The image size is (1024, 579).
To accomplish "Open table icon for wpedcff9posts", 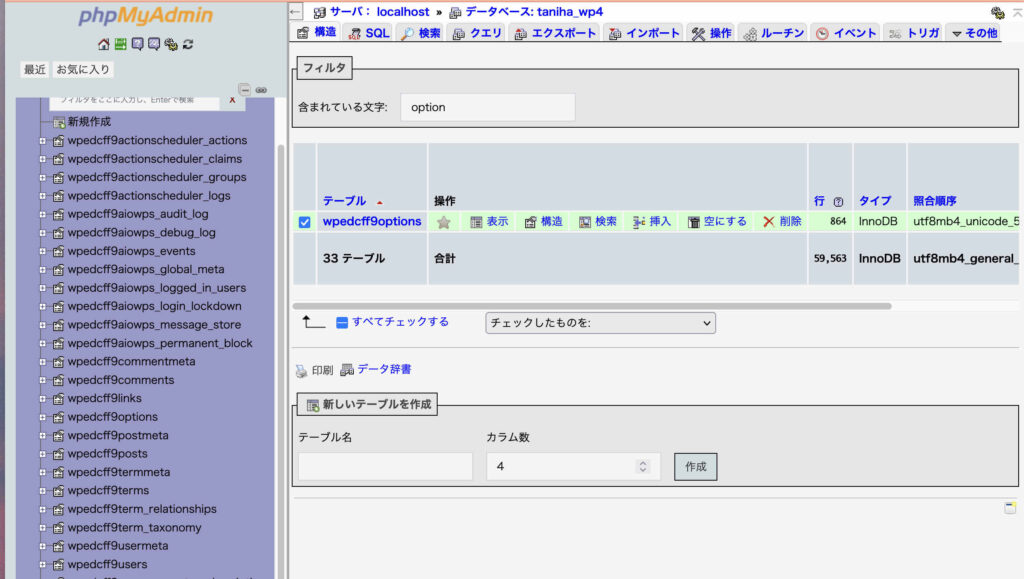I will coord(58,454).
